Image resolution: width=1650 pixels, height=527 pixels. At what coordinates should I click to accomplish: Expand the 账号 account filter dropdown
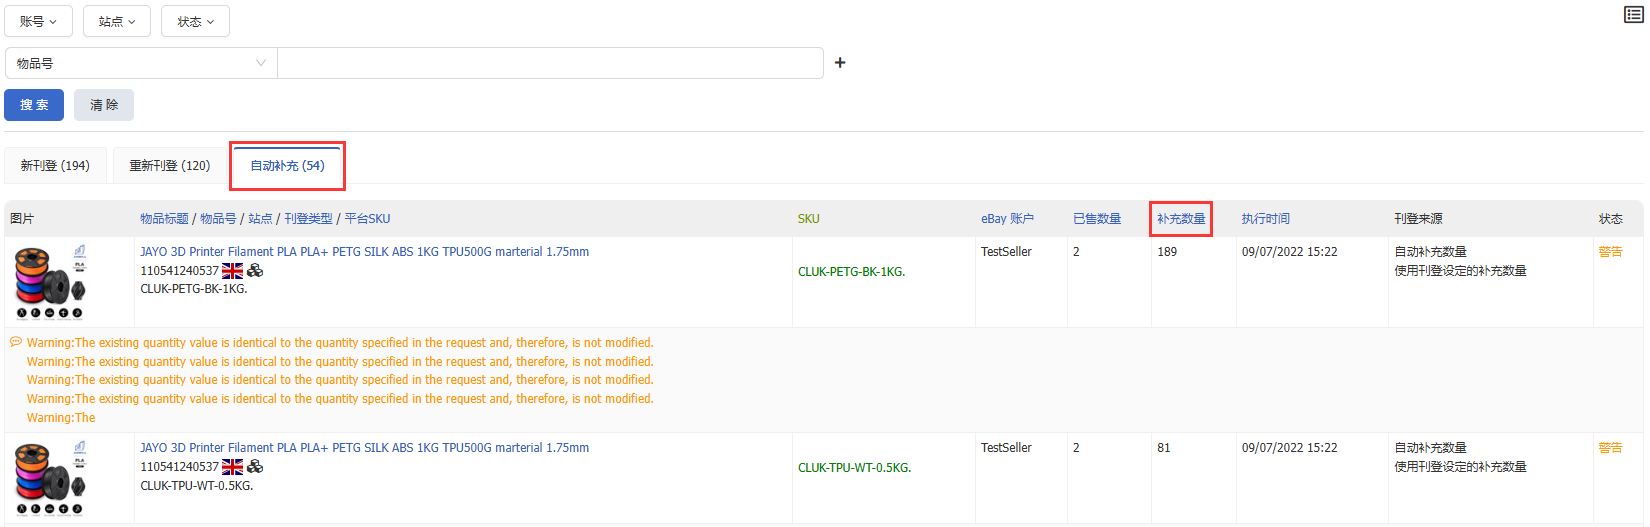(x=39, y=21)
